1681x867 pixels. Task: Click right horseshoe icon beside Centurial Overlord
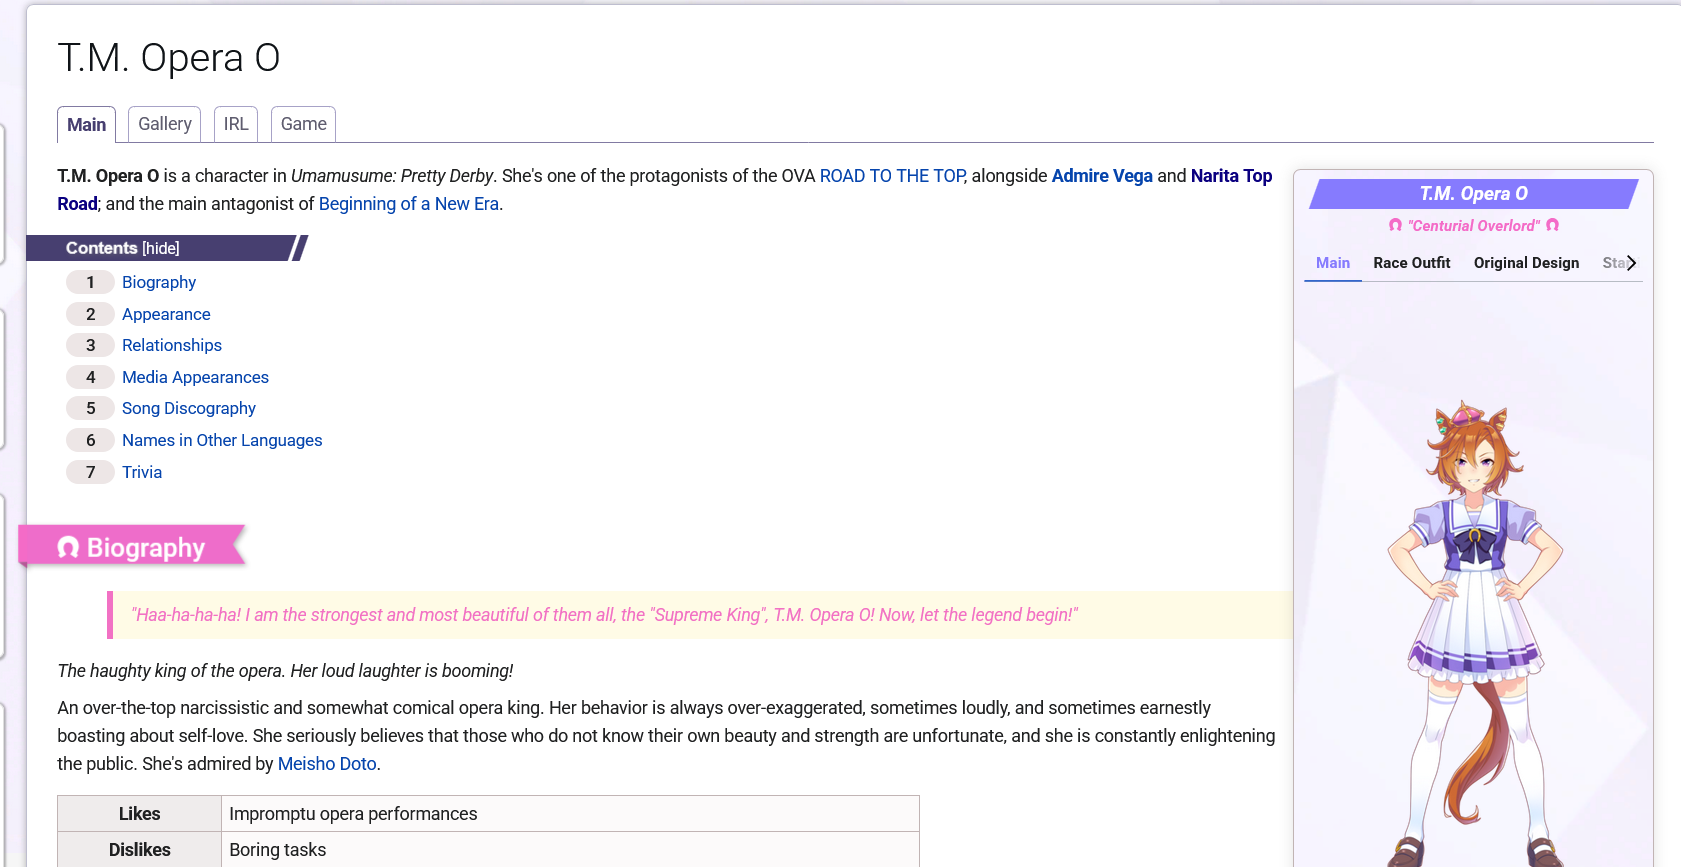pyautogui.click(x=1552, y=225)
